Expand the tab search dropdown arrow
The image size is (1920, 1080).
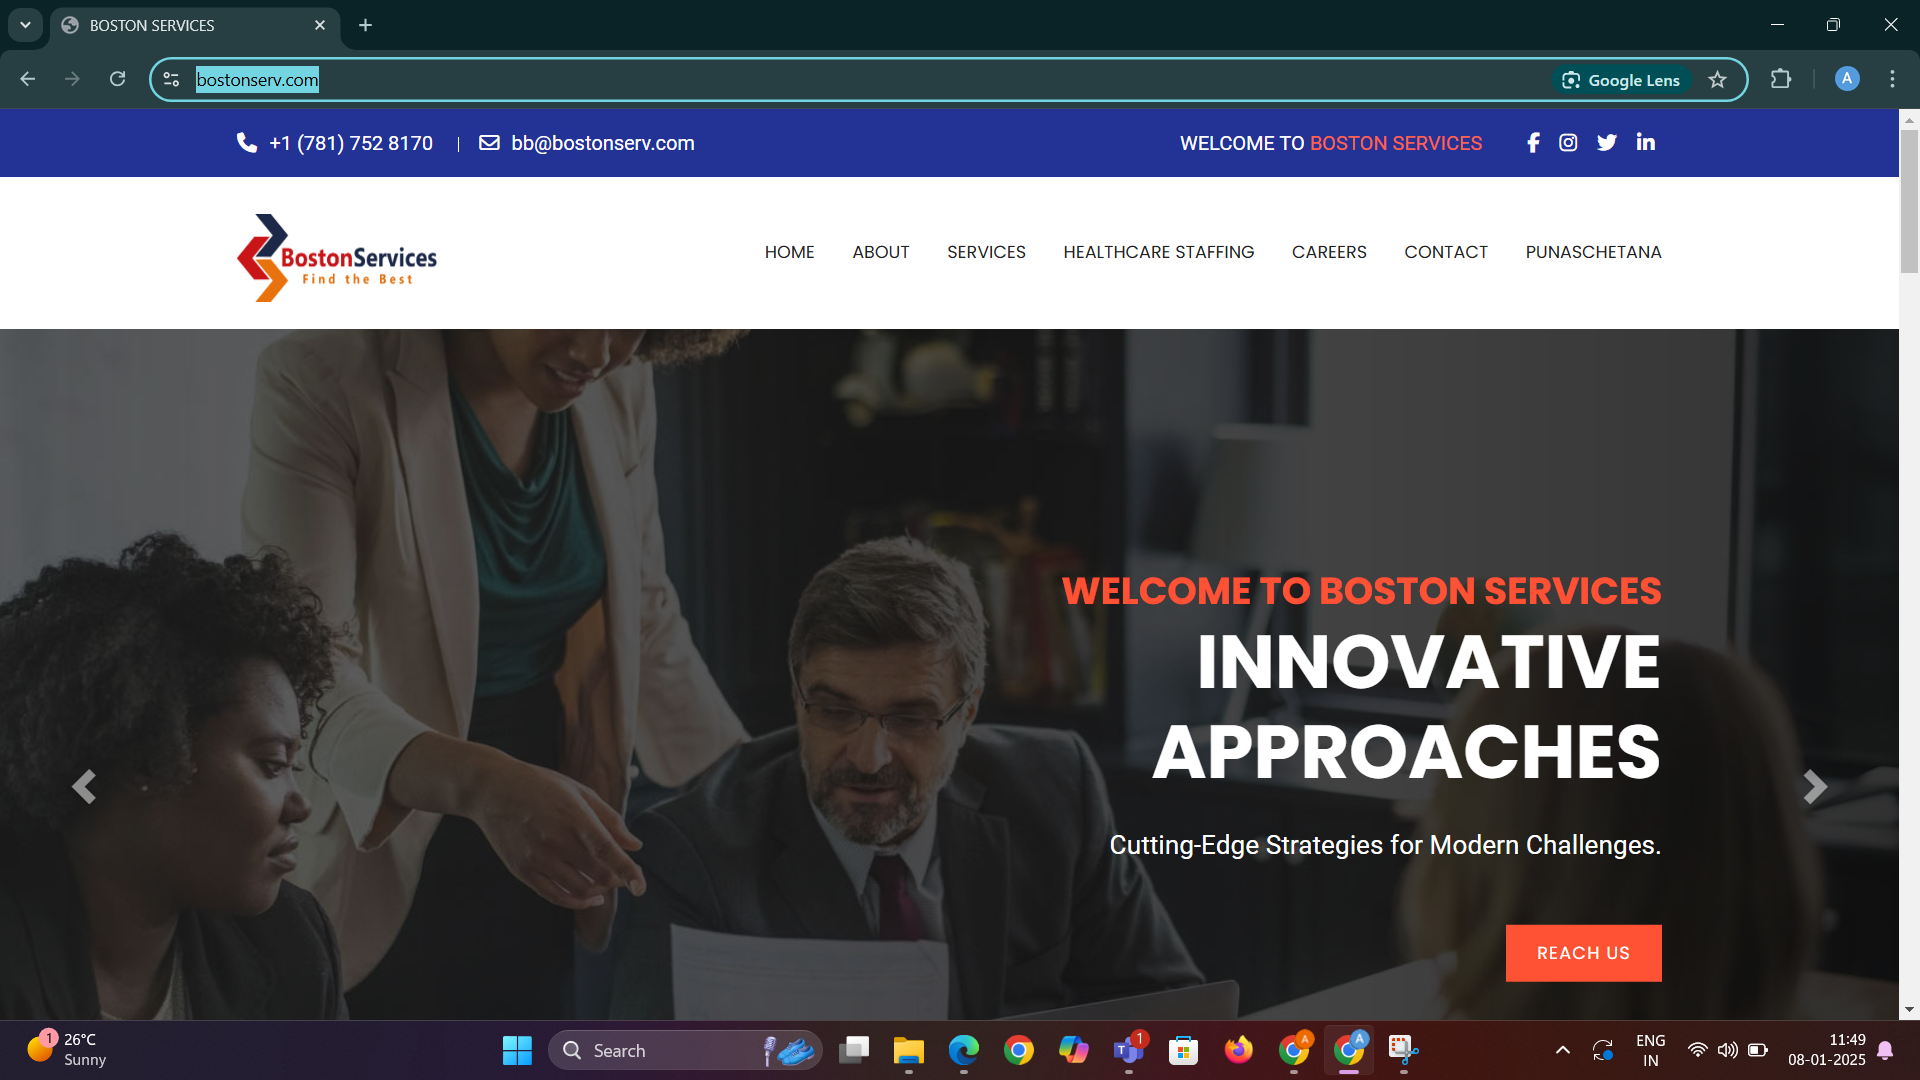pos(25,25)
